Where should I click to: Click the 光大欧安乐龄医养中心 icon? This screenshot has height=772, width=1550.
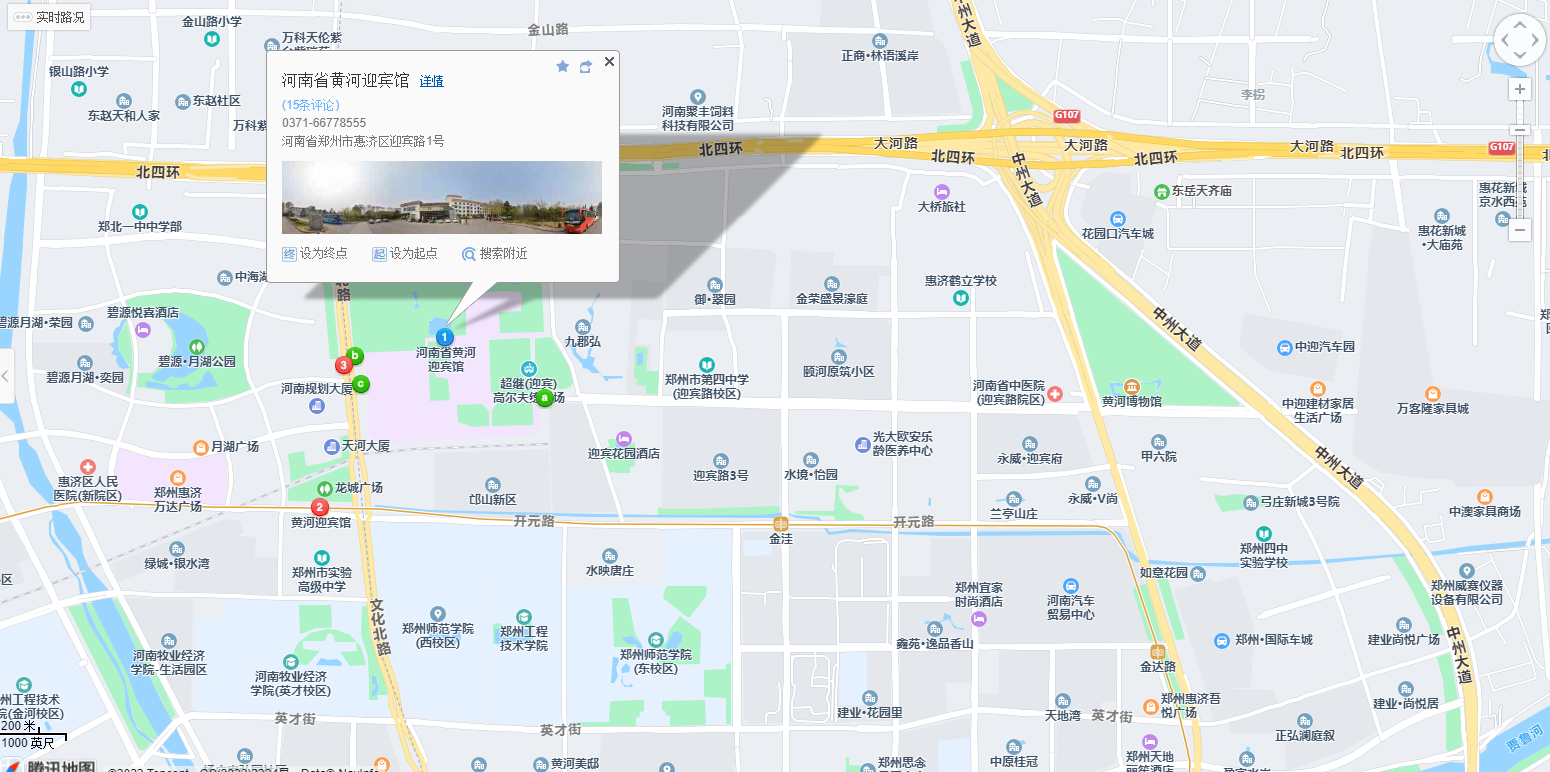[862, 444]
